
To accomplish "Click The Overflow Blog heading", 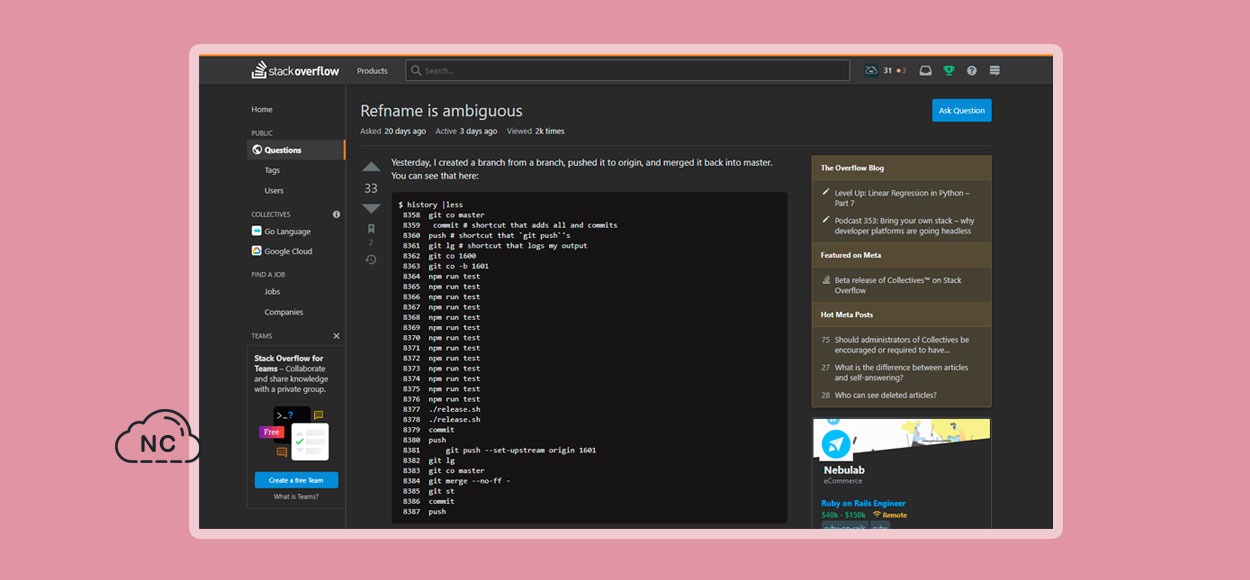I will pos(852,168).
